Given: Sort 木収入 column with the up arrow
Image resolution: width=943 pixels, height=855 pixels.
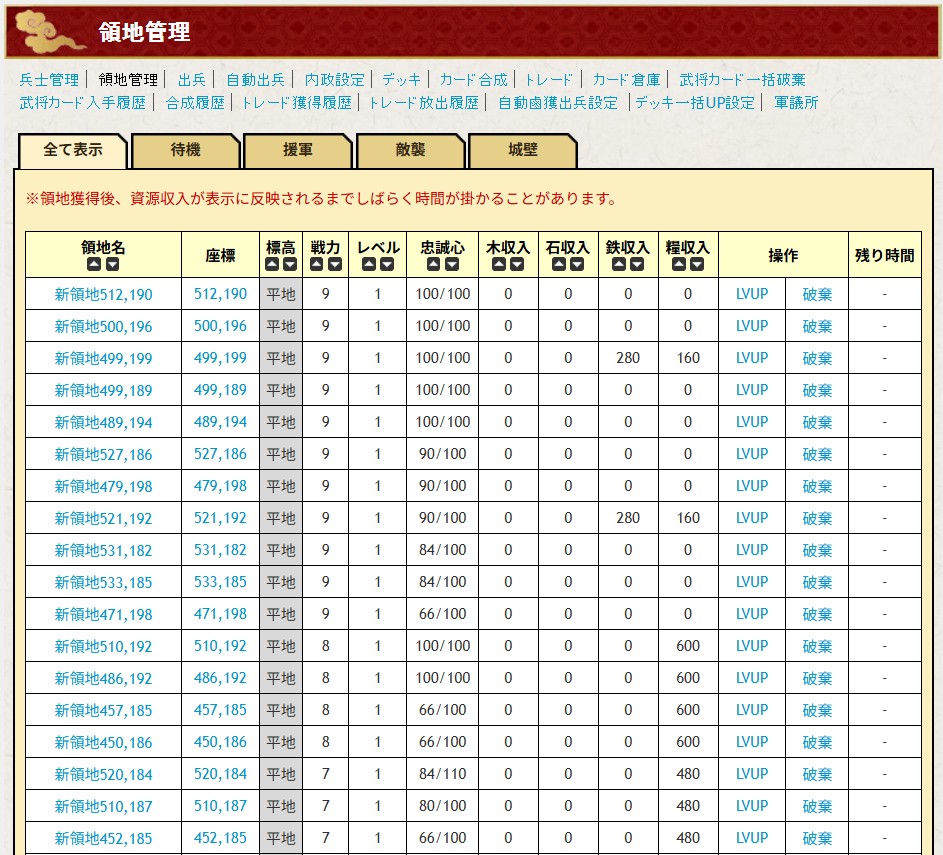Looking at the screenshot, I should pyautogui.click(x=499, y=265).
